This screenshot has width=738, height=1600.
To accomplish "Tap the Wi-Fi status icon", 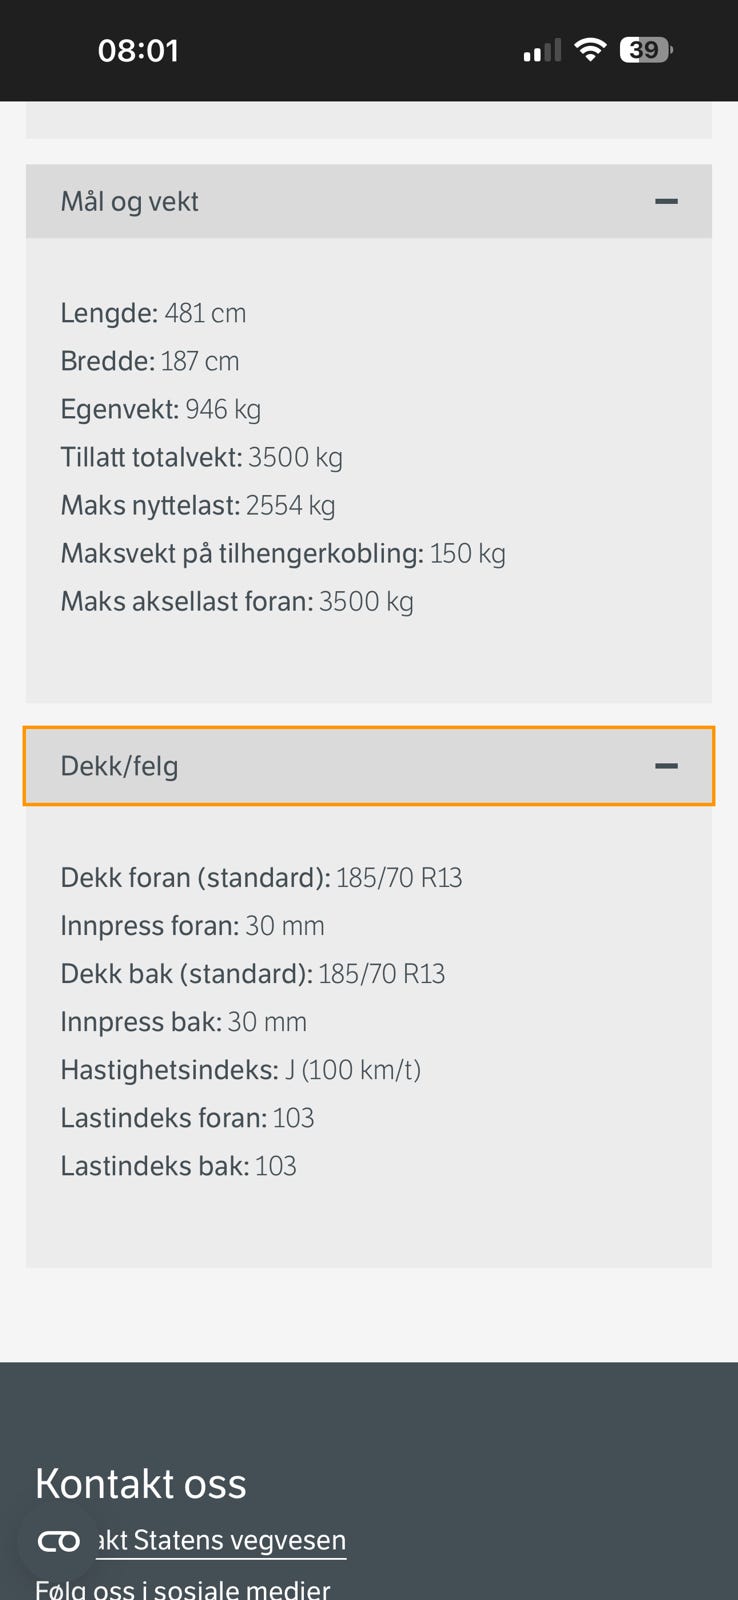I will tap(591, 50).
